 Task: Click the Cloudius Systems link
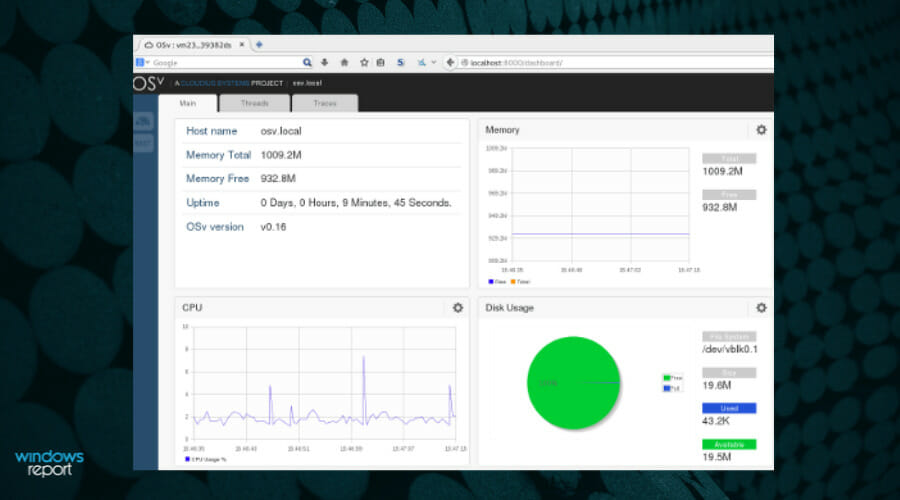pyautogui.click(x=215, y=83)
